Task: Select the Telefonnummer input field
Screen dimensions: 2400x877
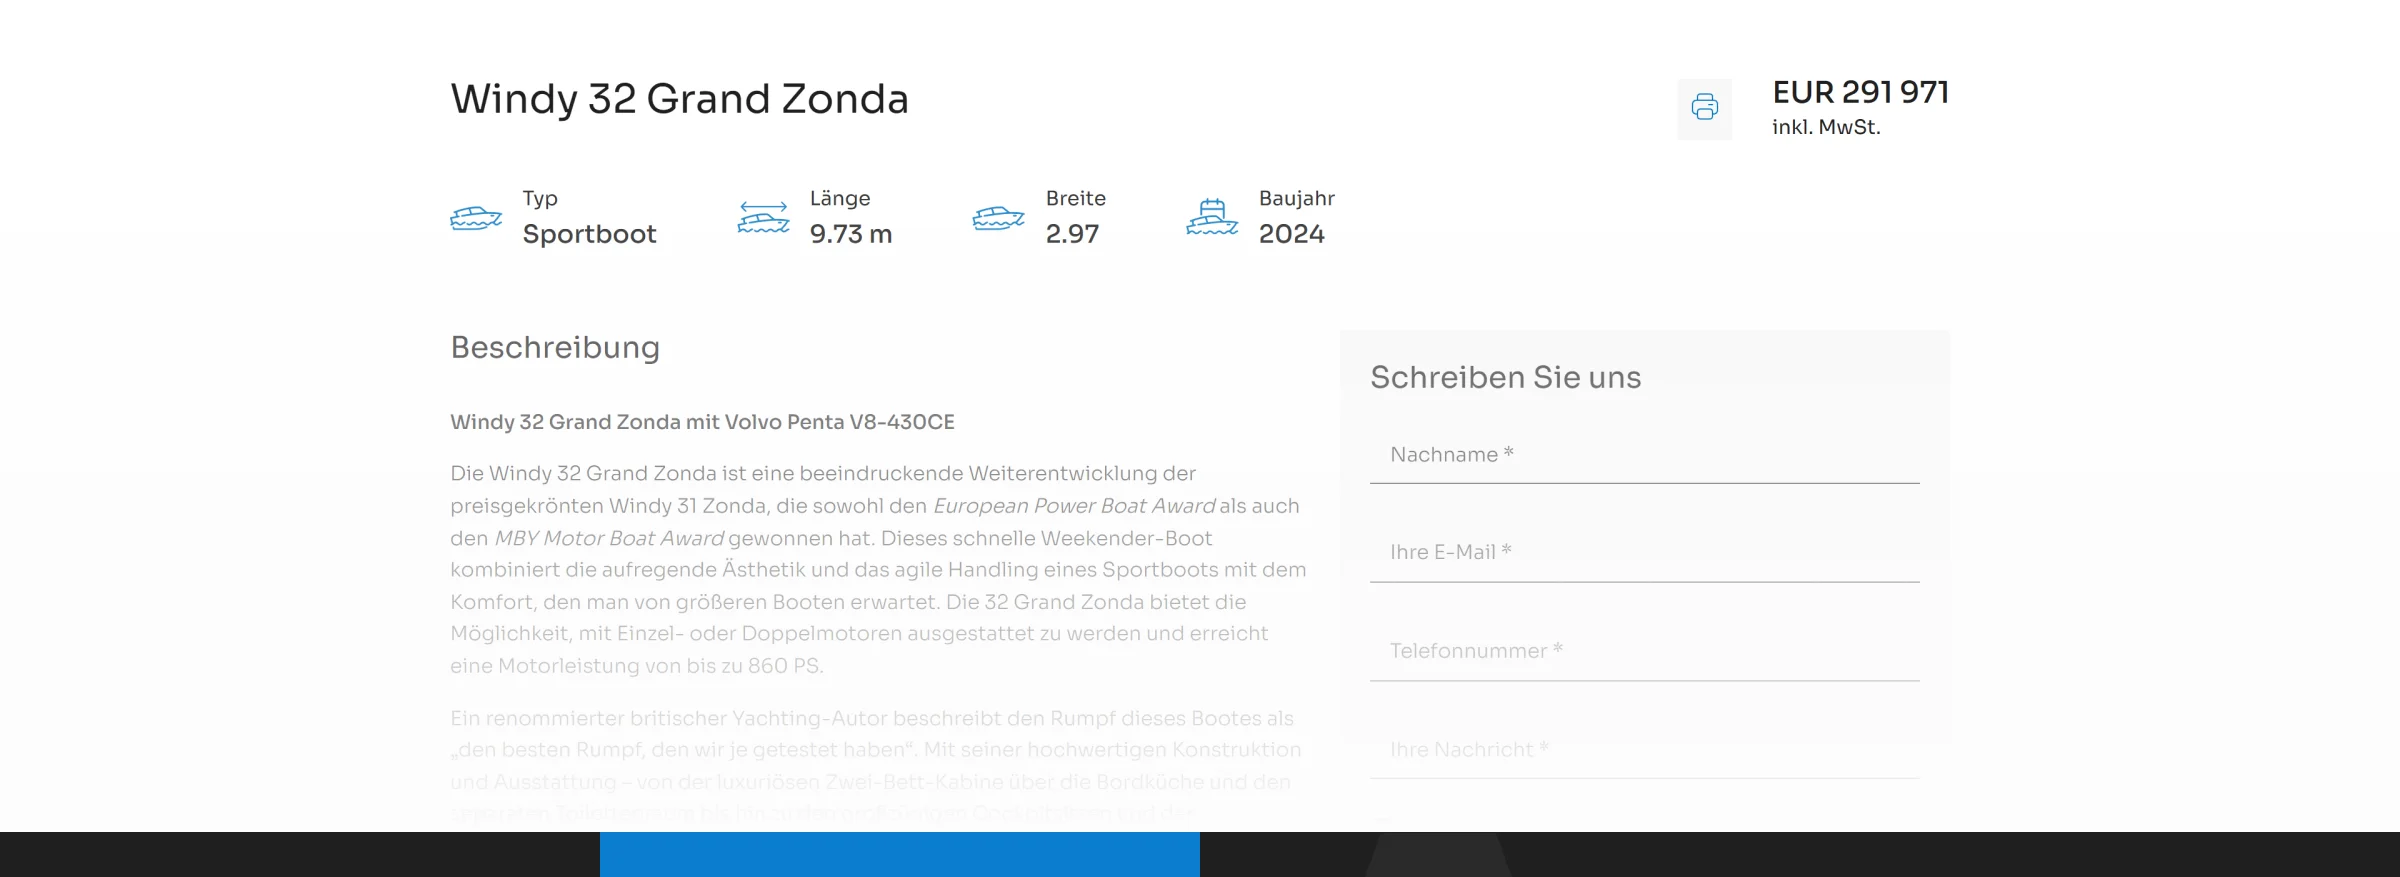Action: [x=1644, y=652]
